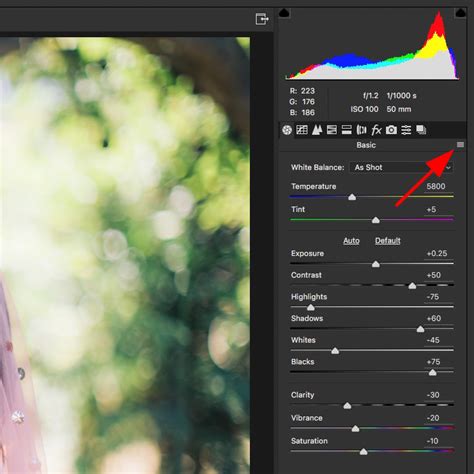This screenshot has width=474, height=474.
Task: Open the Lens Corrections panel icon
Action: [x=361, y=130]
